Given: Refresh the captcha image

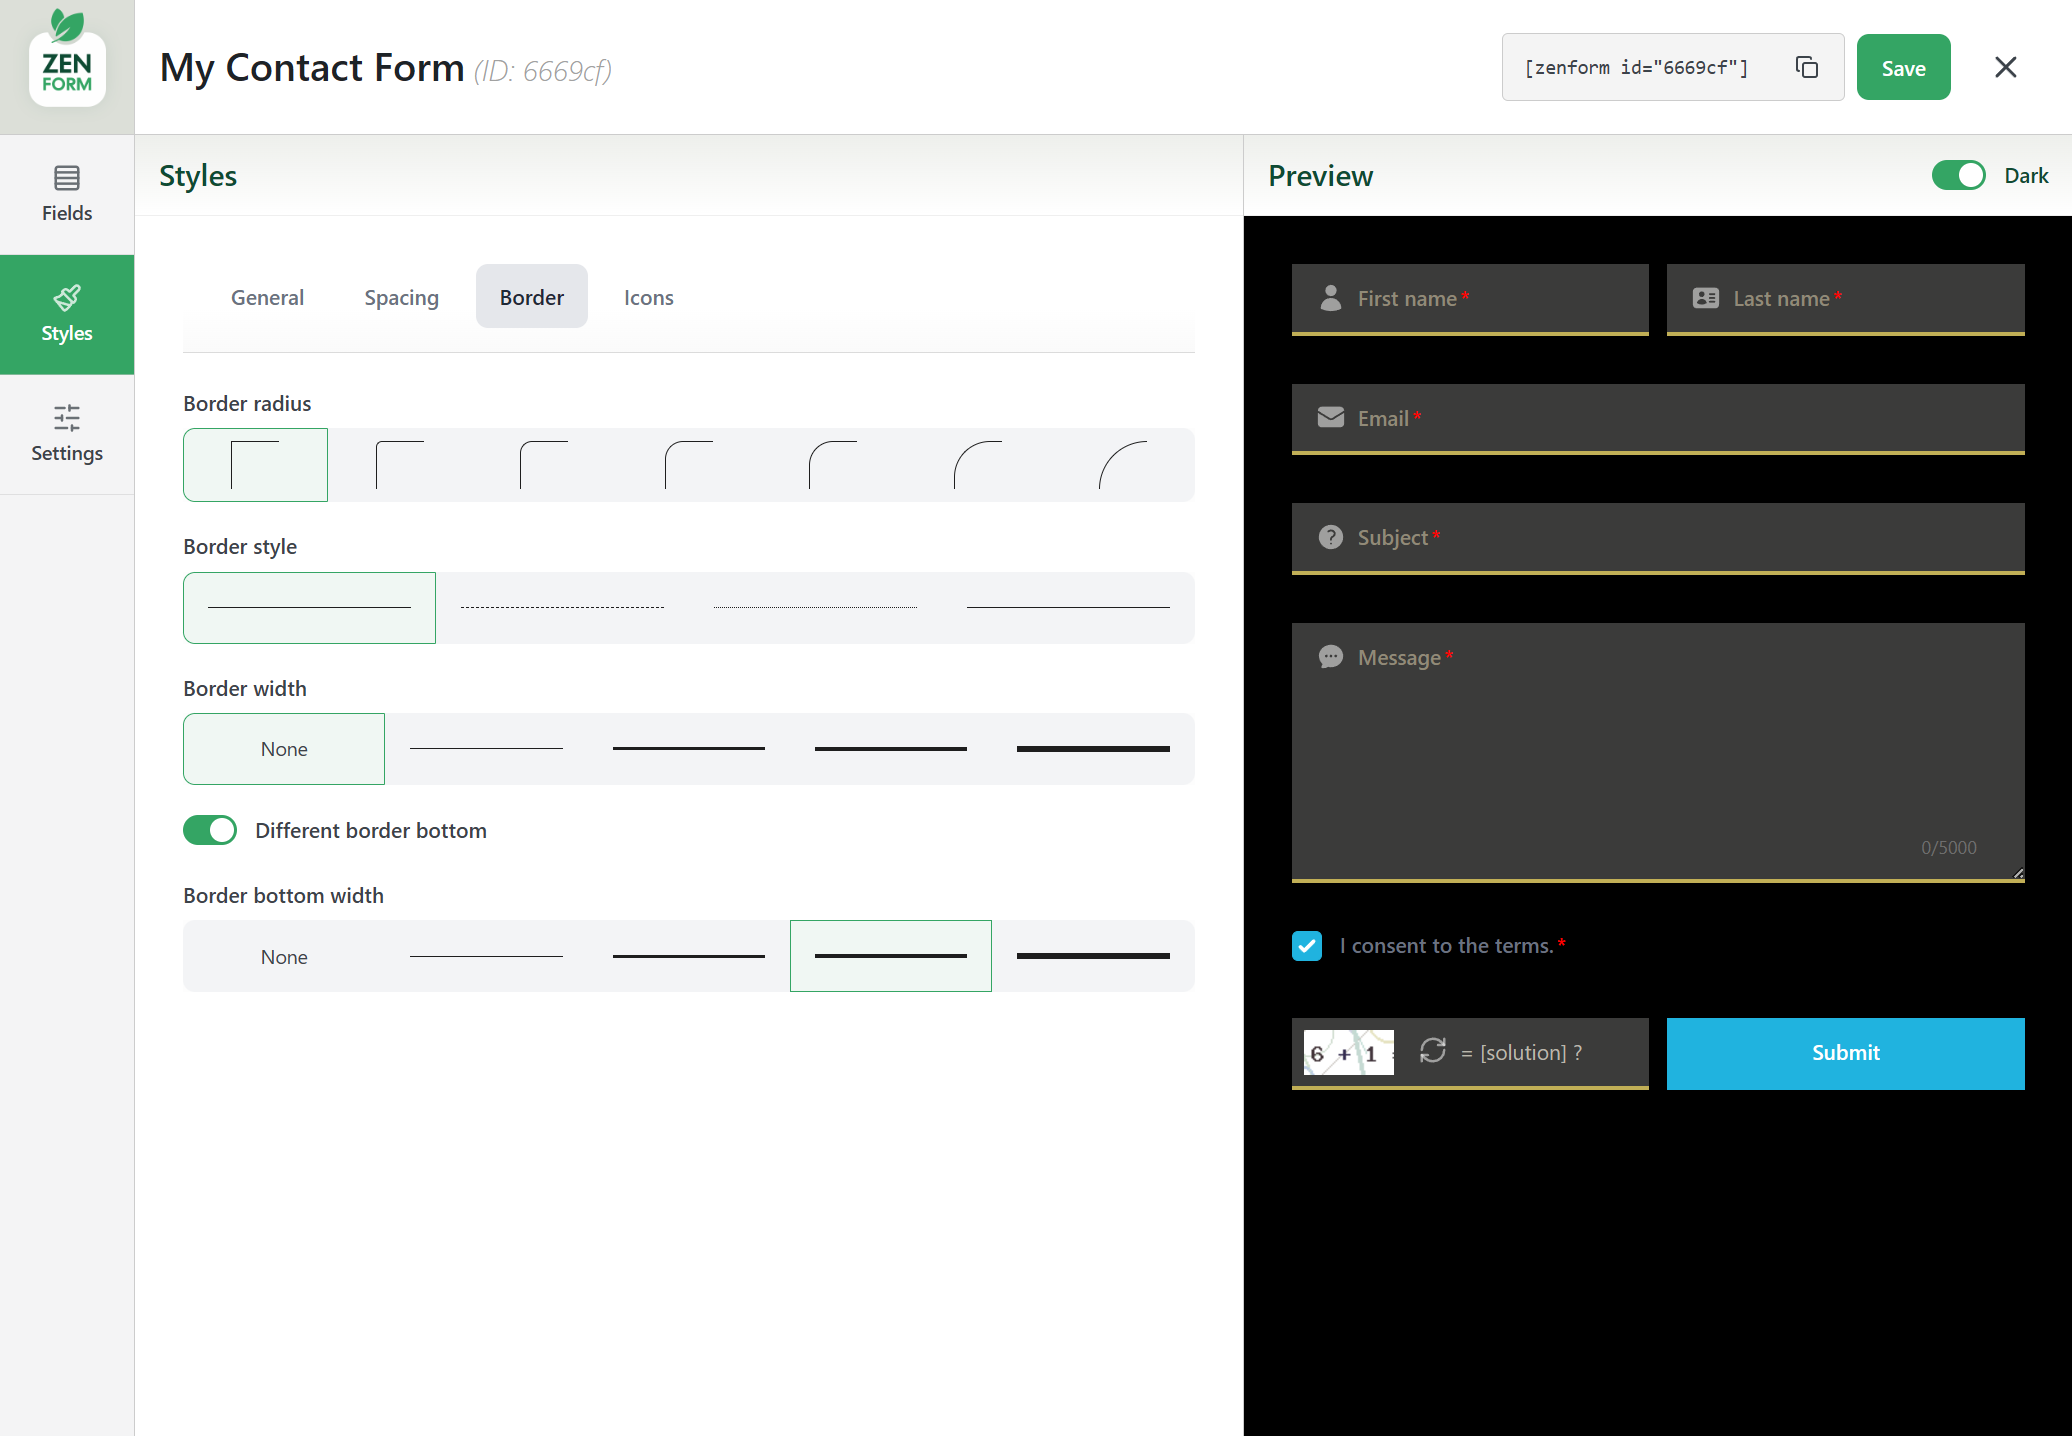Looking at the screenshot, I should click(x=1433, y=1050).
